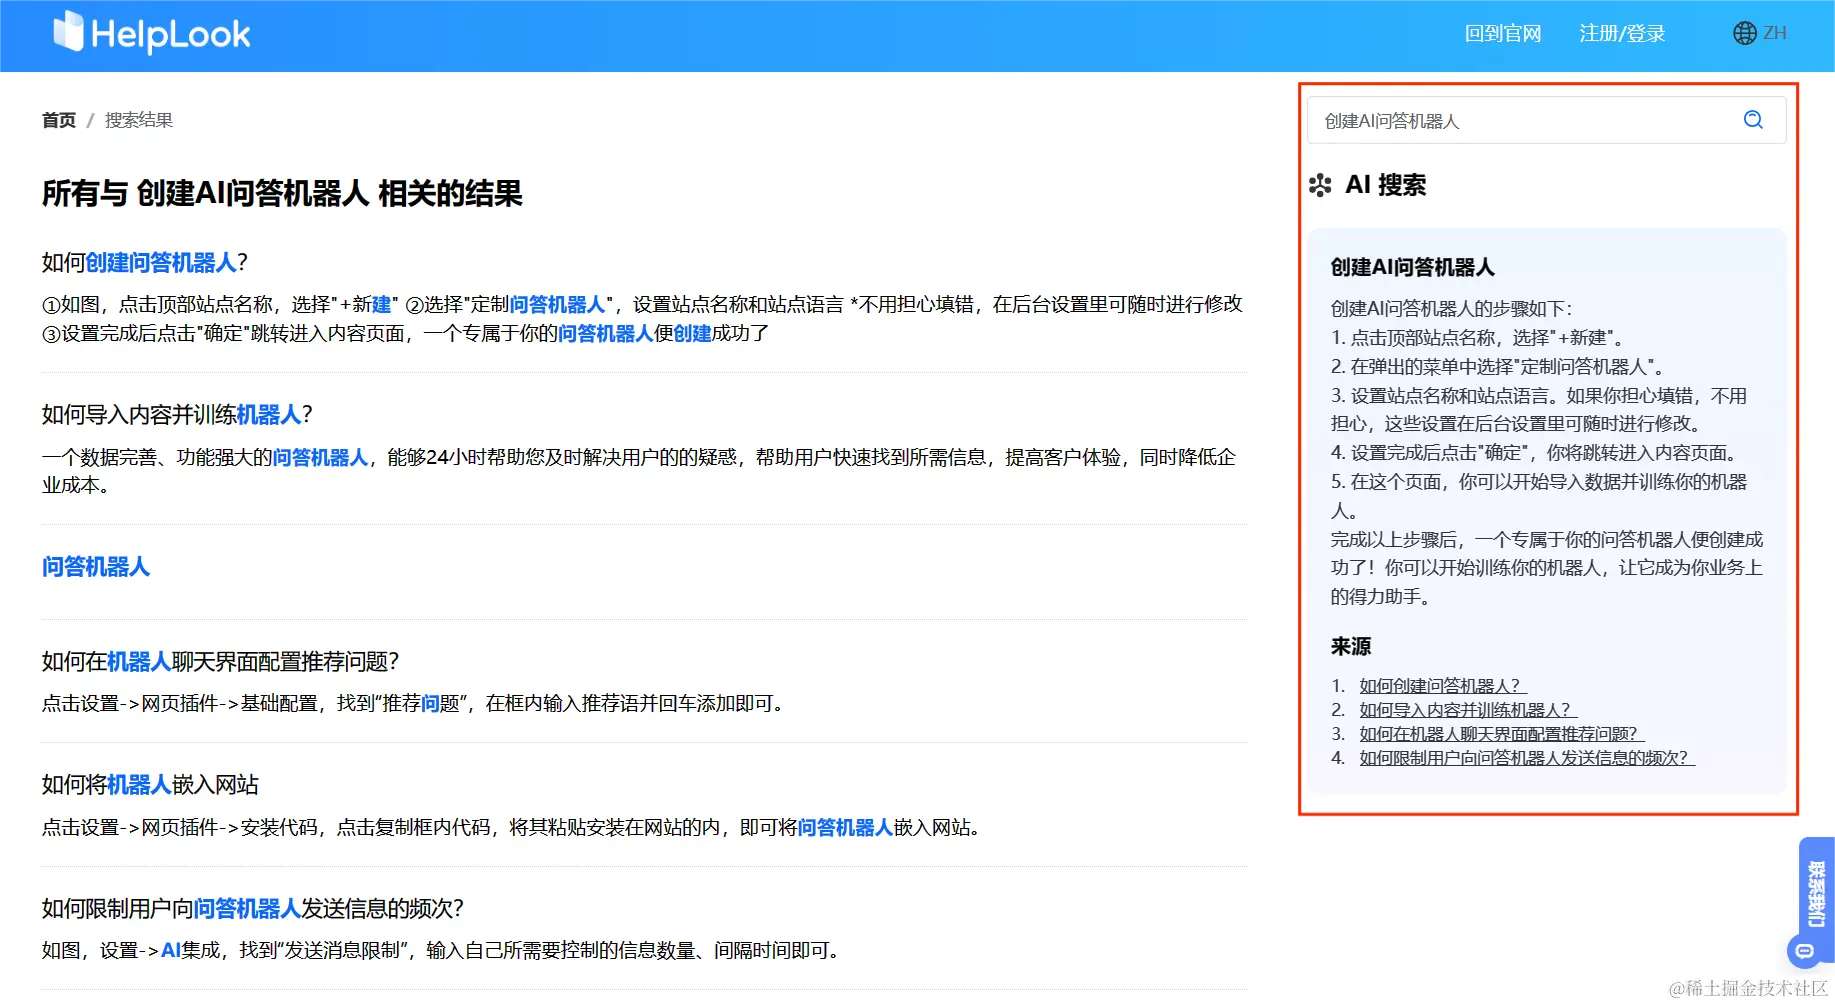Click the search magnifier icon
1835x1005 pixels.
tap(1753, 120)
